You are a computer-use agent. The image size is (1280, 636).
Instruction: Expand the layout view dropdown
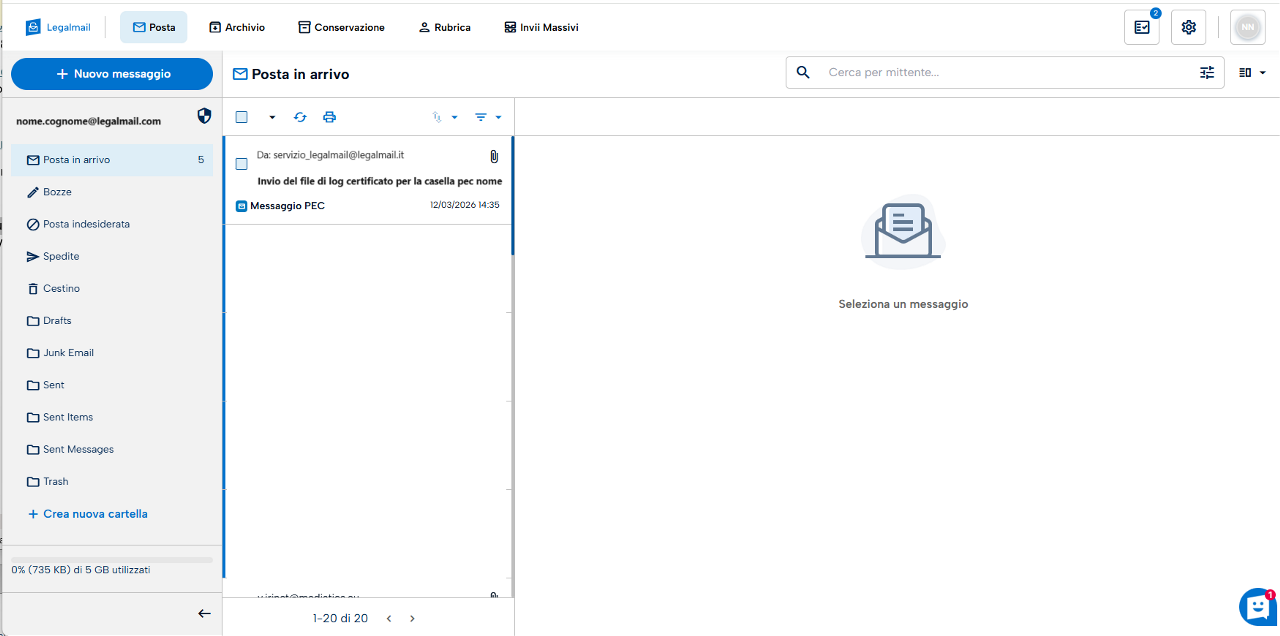tap(1252, 72)
